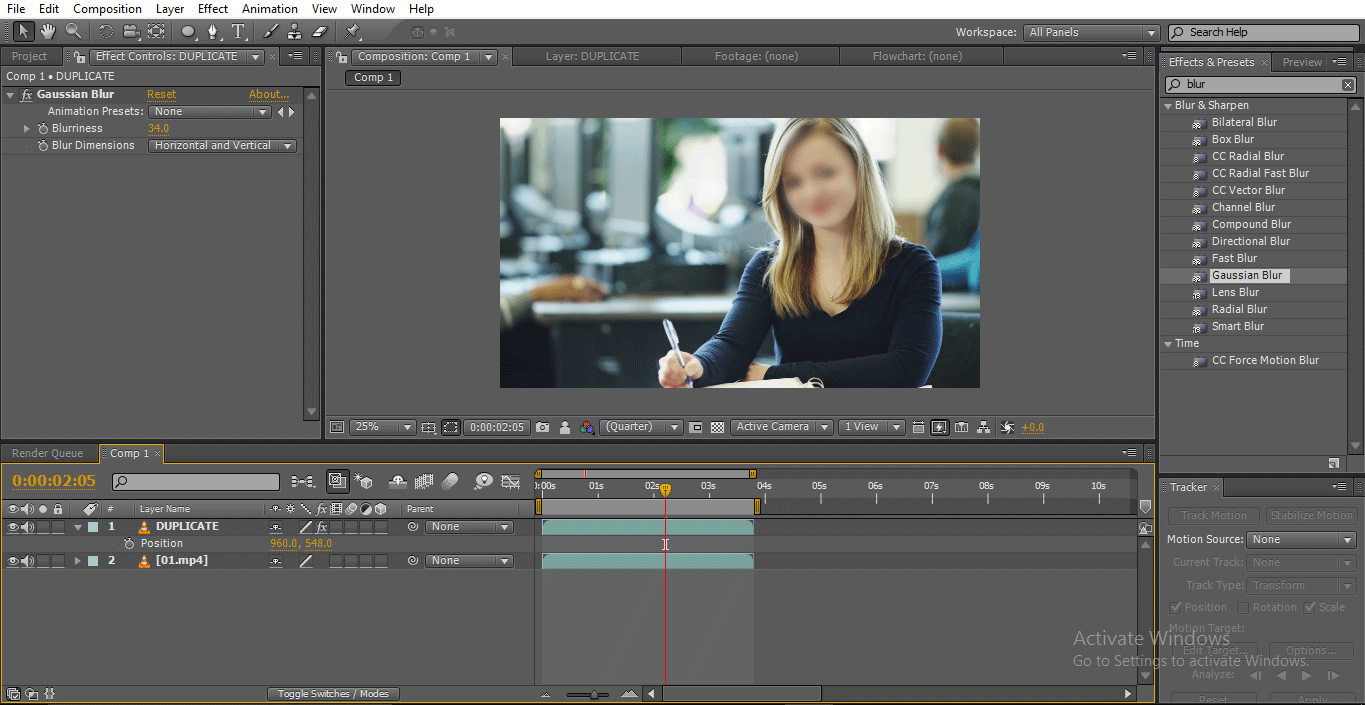Click the Blurriness stopwatch icon
The image size is (1365, 705).
coord(43,129)
